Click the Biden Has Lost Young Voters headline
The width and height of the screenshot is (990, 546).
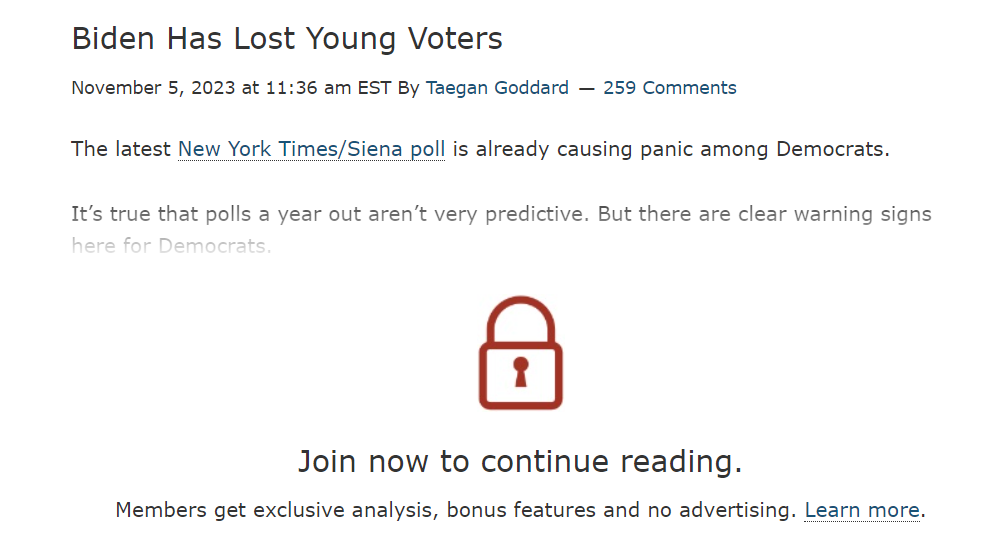pyautogui.click(x=287, y=39)
